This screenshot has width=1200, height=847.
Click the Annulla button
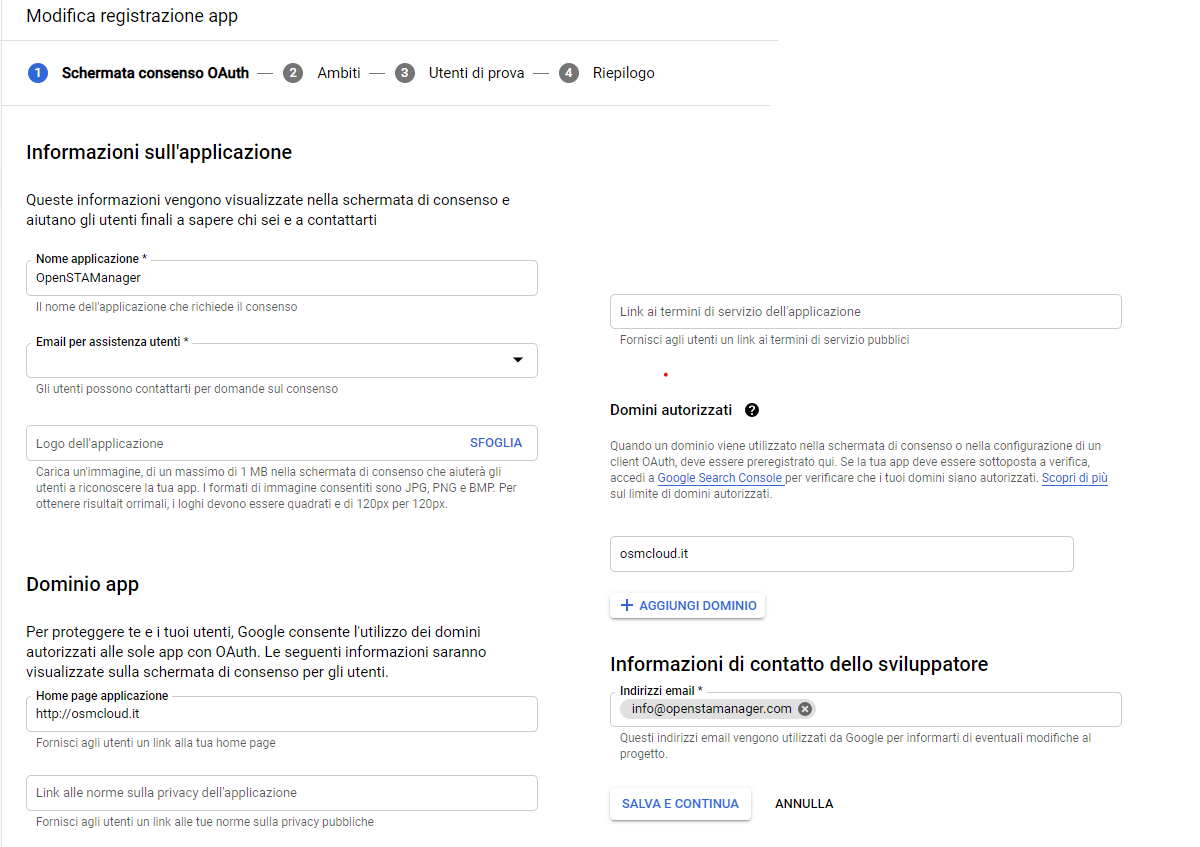(804, 804)
